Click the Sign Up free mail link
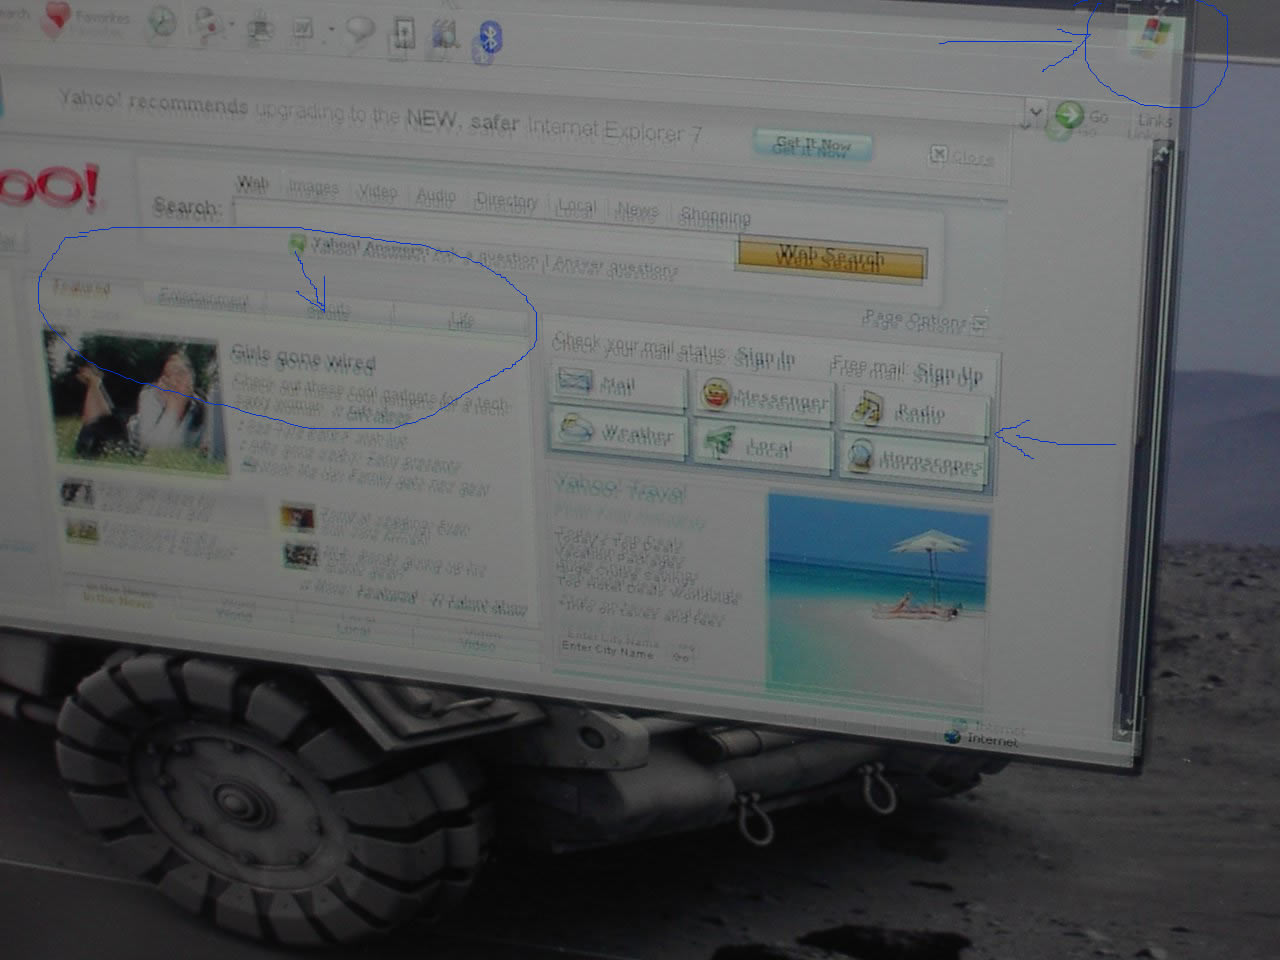The width and height of the screenshot is (1280, 960). [x=947, y=374]
